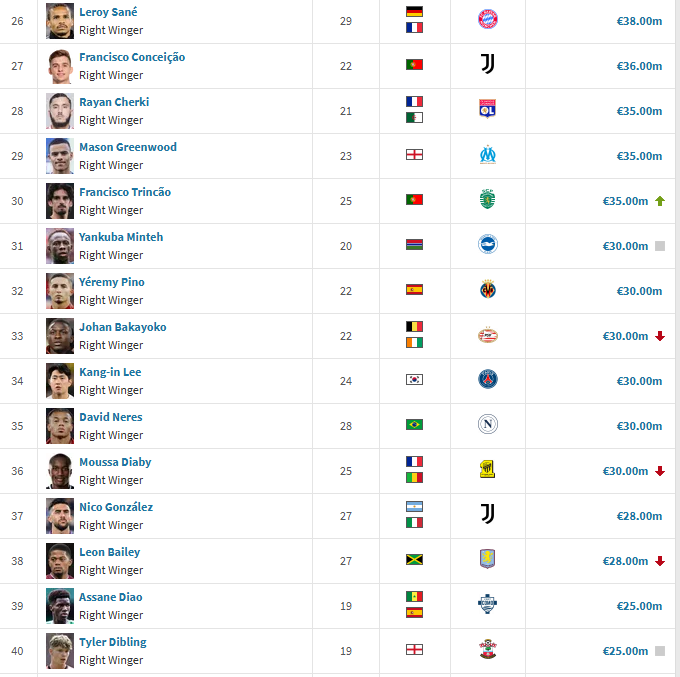Open Moussa Diaby's €30.00m market value
The width and height of the screenshot is (680, 677).
coord(625,471)
